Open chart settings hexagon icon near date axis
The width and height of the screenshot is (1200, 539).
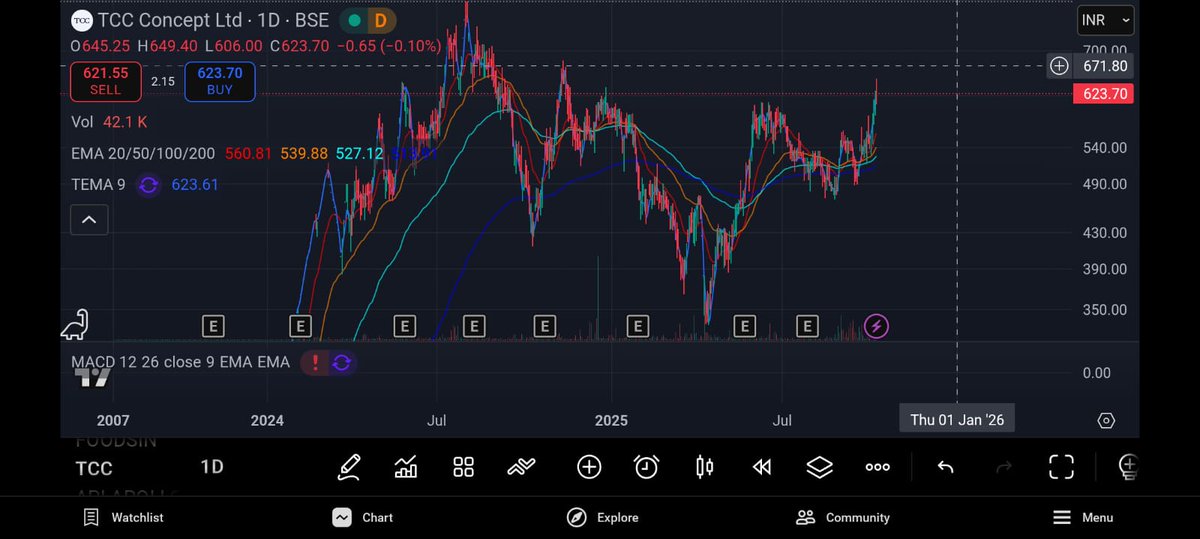1106,420
